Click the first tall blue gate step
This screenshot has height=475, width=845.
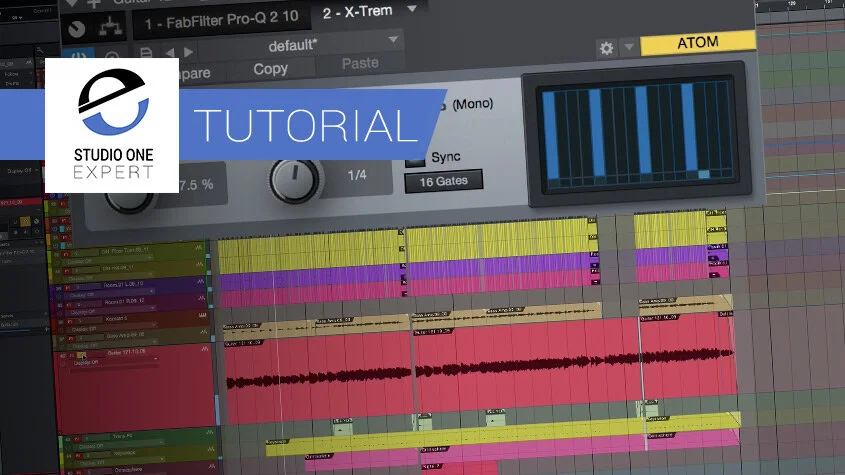tap(550, 136)
